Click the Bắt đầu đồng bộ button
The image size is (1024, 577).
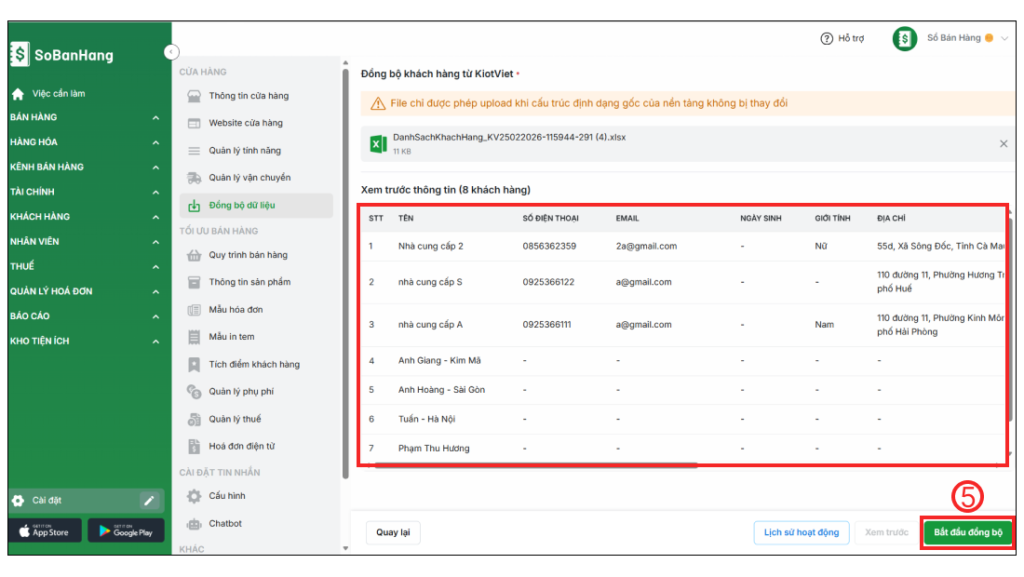(967, 532)
